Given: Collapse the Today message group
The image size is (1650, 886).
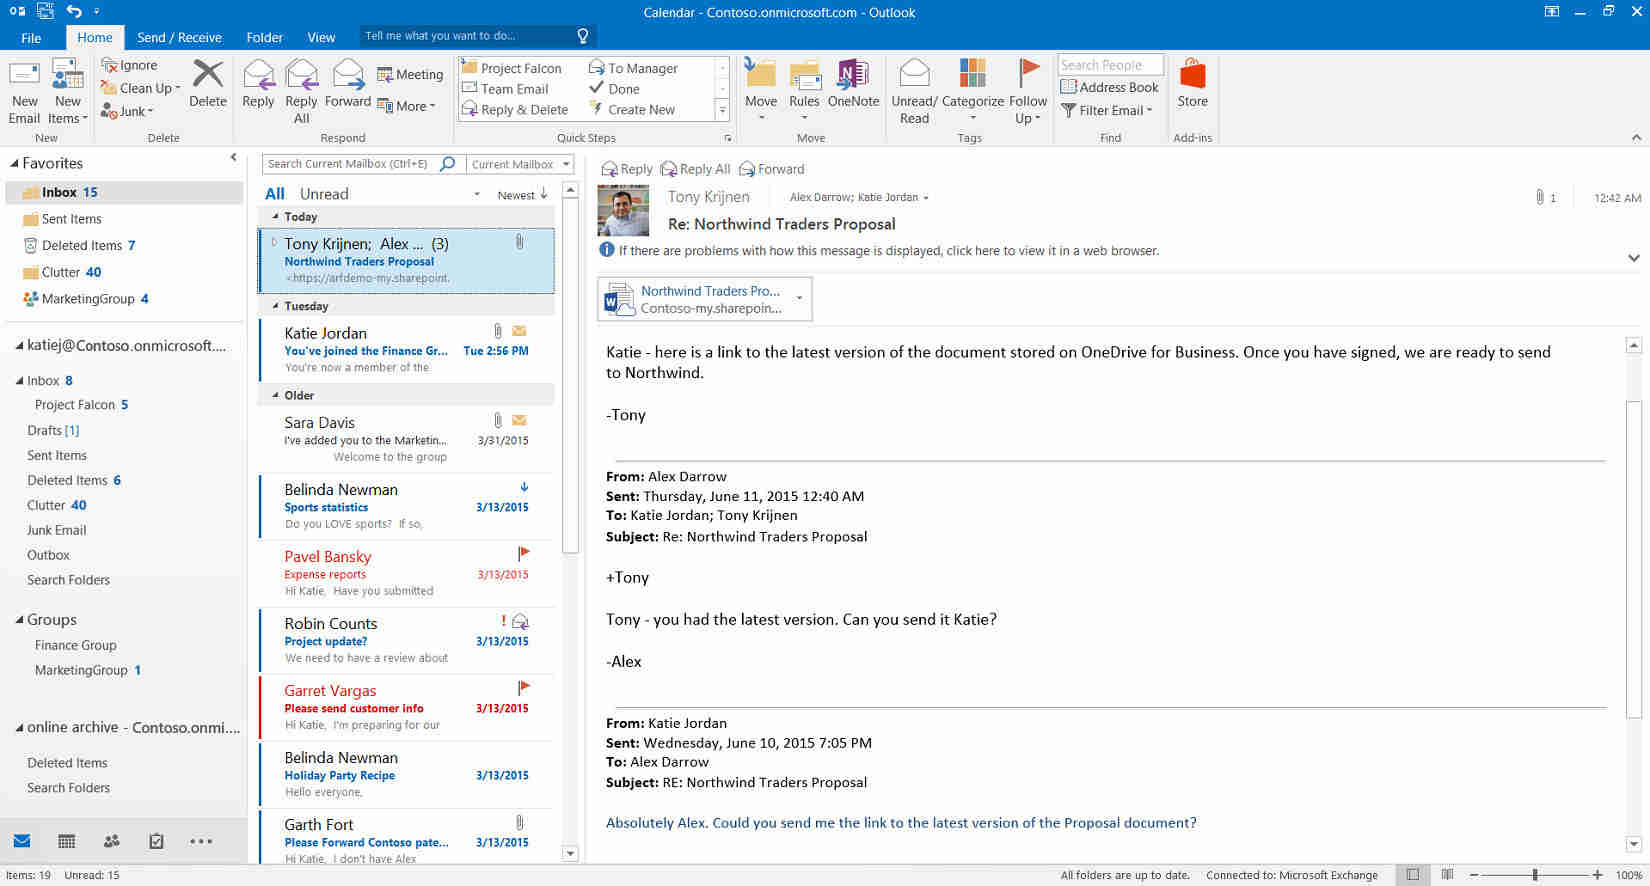Looking at the screenshot, I should click(x=276, y=216).
